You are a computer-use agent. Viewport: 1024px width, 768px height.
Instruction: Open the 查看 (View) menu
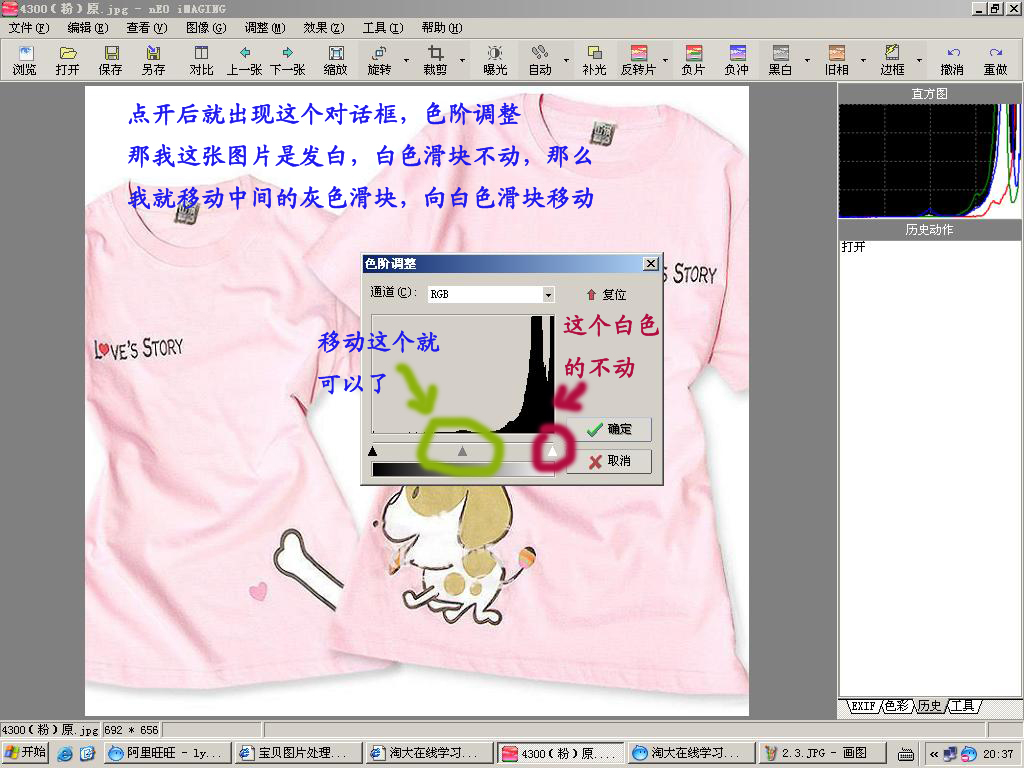pos(146,27)
